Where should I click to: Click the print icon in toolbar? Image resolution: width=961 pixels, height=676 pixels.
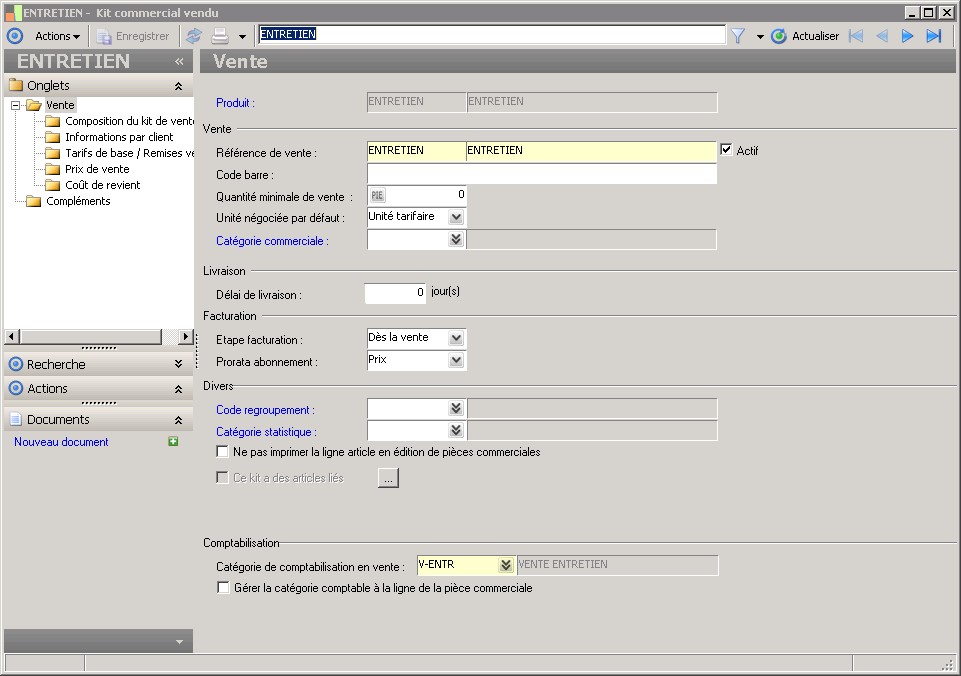click(x=220, y=36)
